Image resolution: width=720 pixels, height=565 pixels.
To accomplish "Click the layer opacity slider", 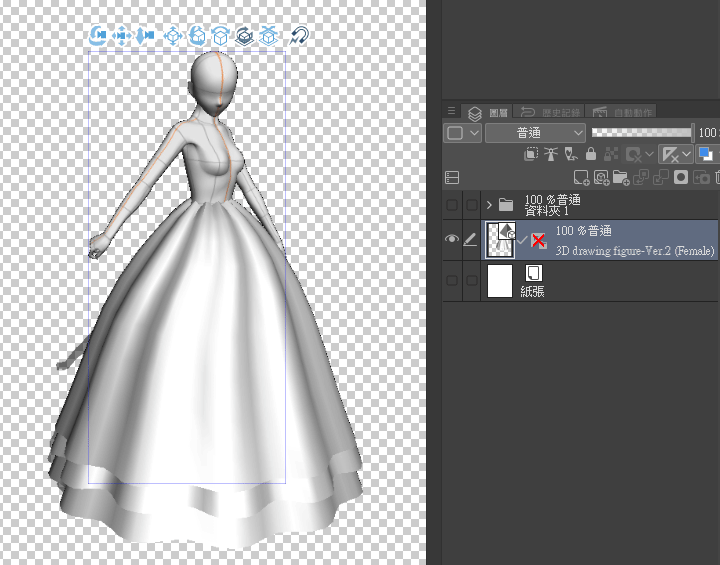I will point(640,133).
